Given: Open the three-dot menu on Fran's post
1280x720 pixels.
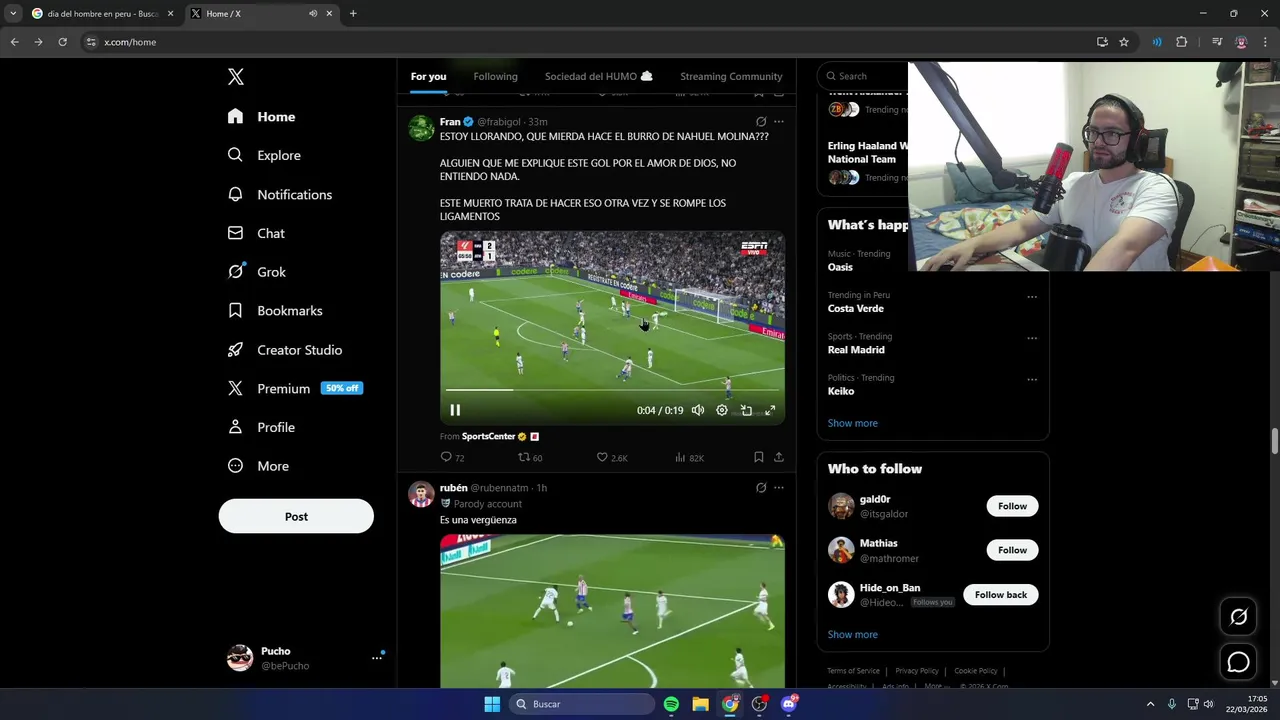Looking at the screenshot, I should tap(778, 122).
